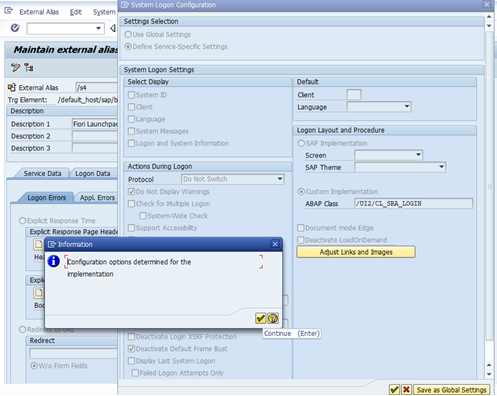This screenshot has width=497, height=396.
Task: Click the Adjust Links and Images button
Action: [356, 252]
